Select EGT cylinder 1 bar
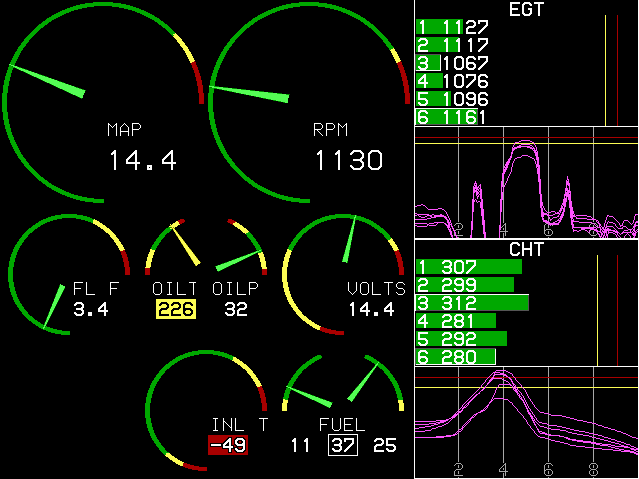Viewport: 639px width, 479px height. pyautogui.click(x=452, y=27)
